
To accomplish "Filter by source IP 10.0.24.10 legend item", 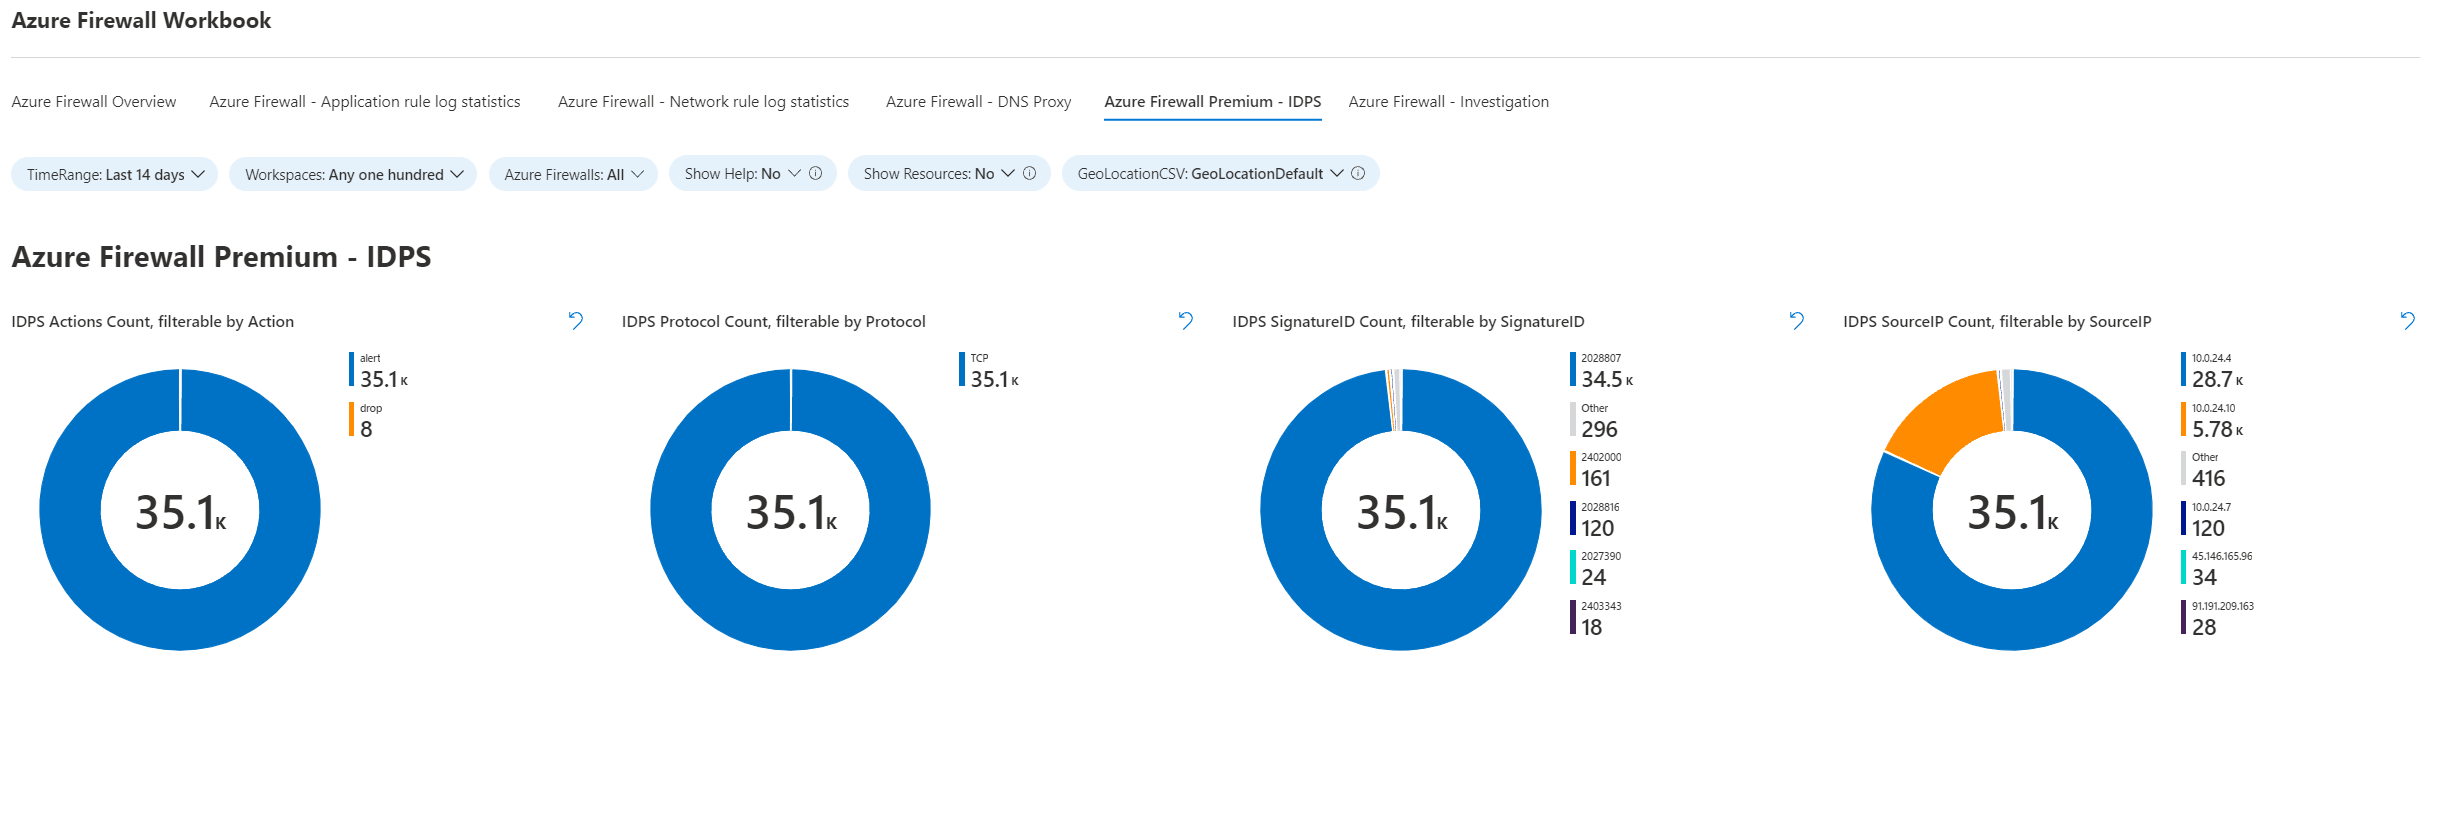I will coord(2213,420).
